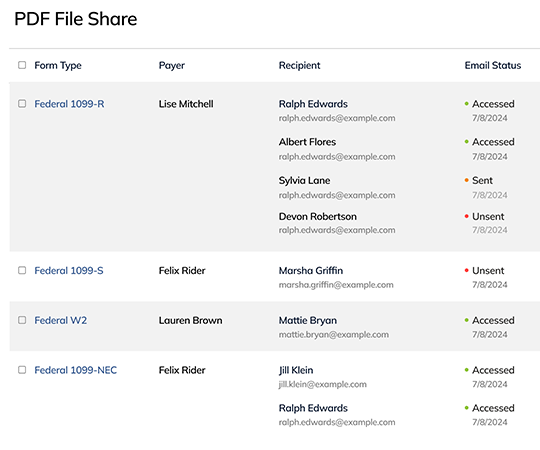
Task: Click Mattie Bryan's green Accessed status dot
Action: (467, 320)
